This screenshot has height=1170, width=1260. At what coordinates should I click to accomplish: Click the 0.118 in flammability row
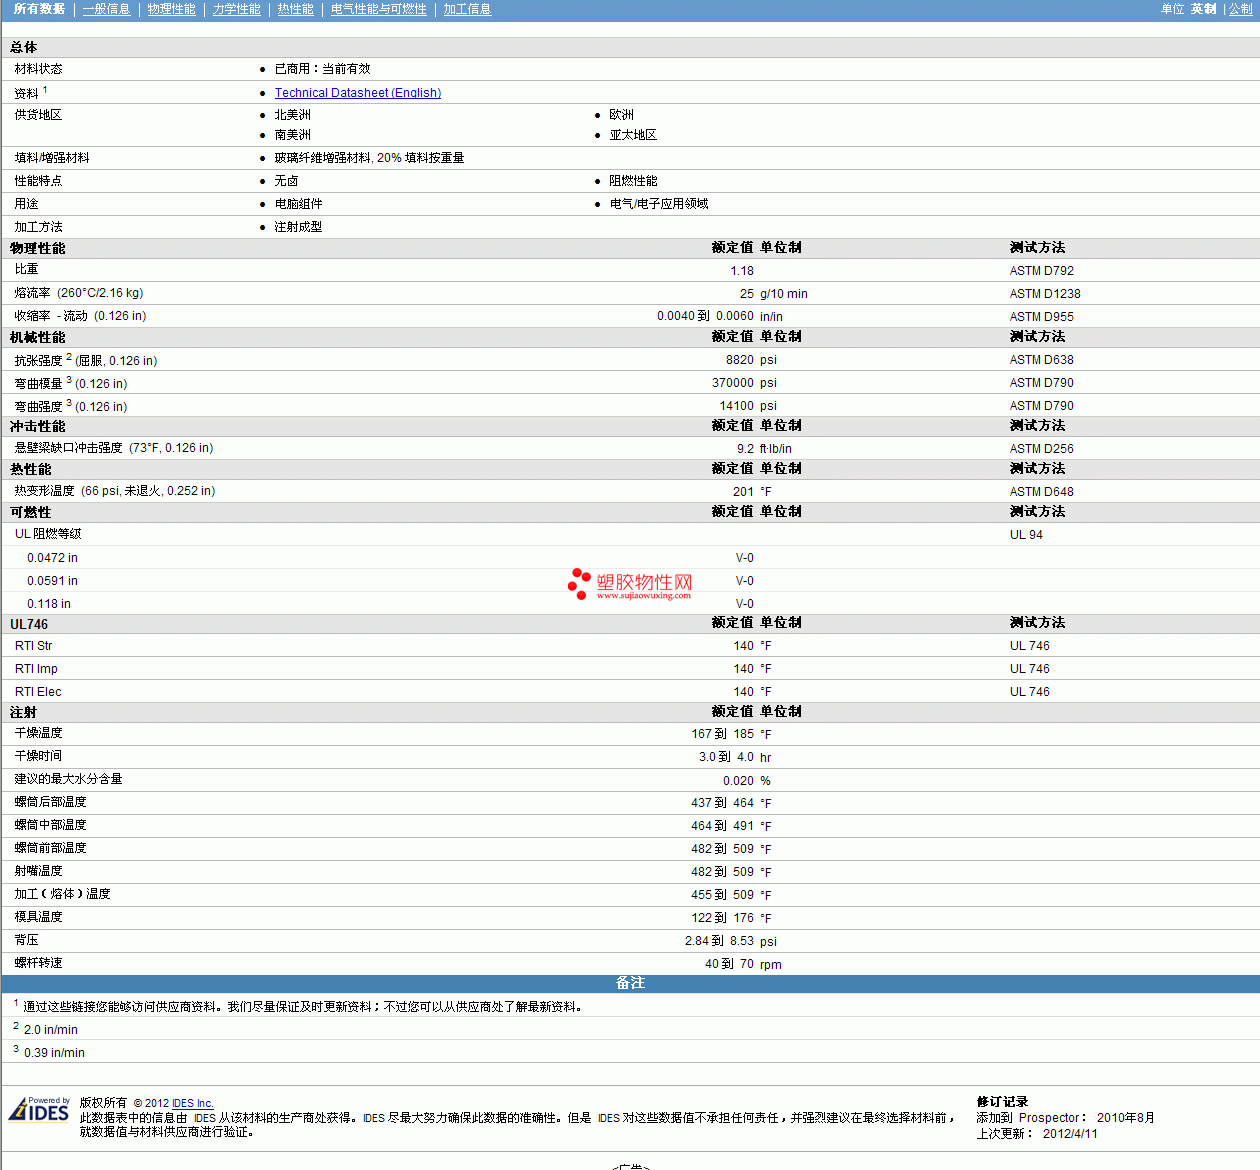(x=630, y=604)
